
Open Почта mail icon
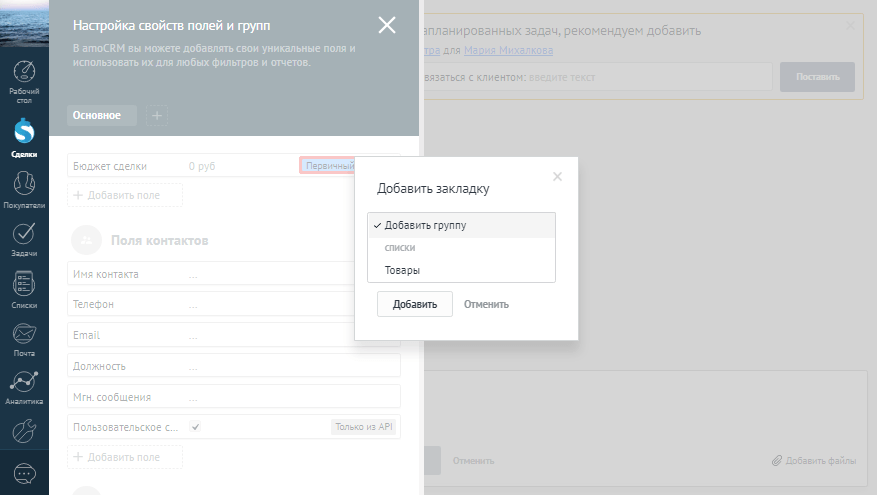24,338
